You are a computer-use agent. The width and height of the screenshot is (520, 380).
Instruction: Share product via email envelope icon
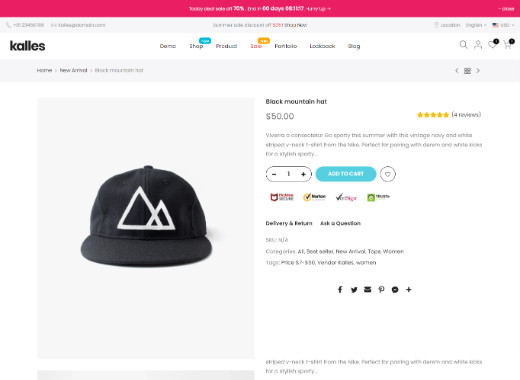point(368,289)
